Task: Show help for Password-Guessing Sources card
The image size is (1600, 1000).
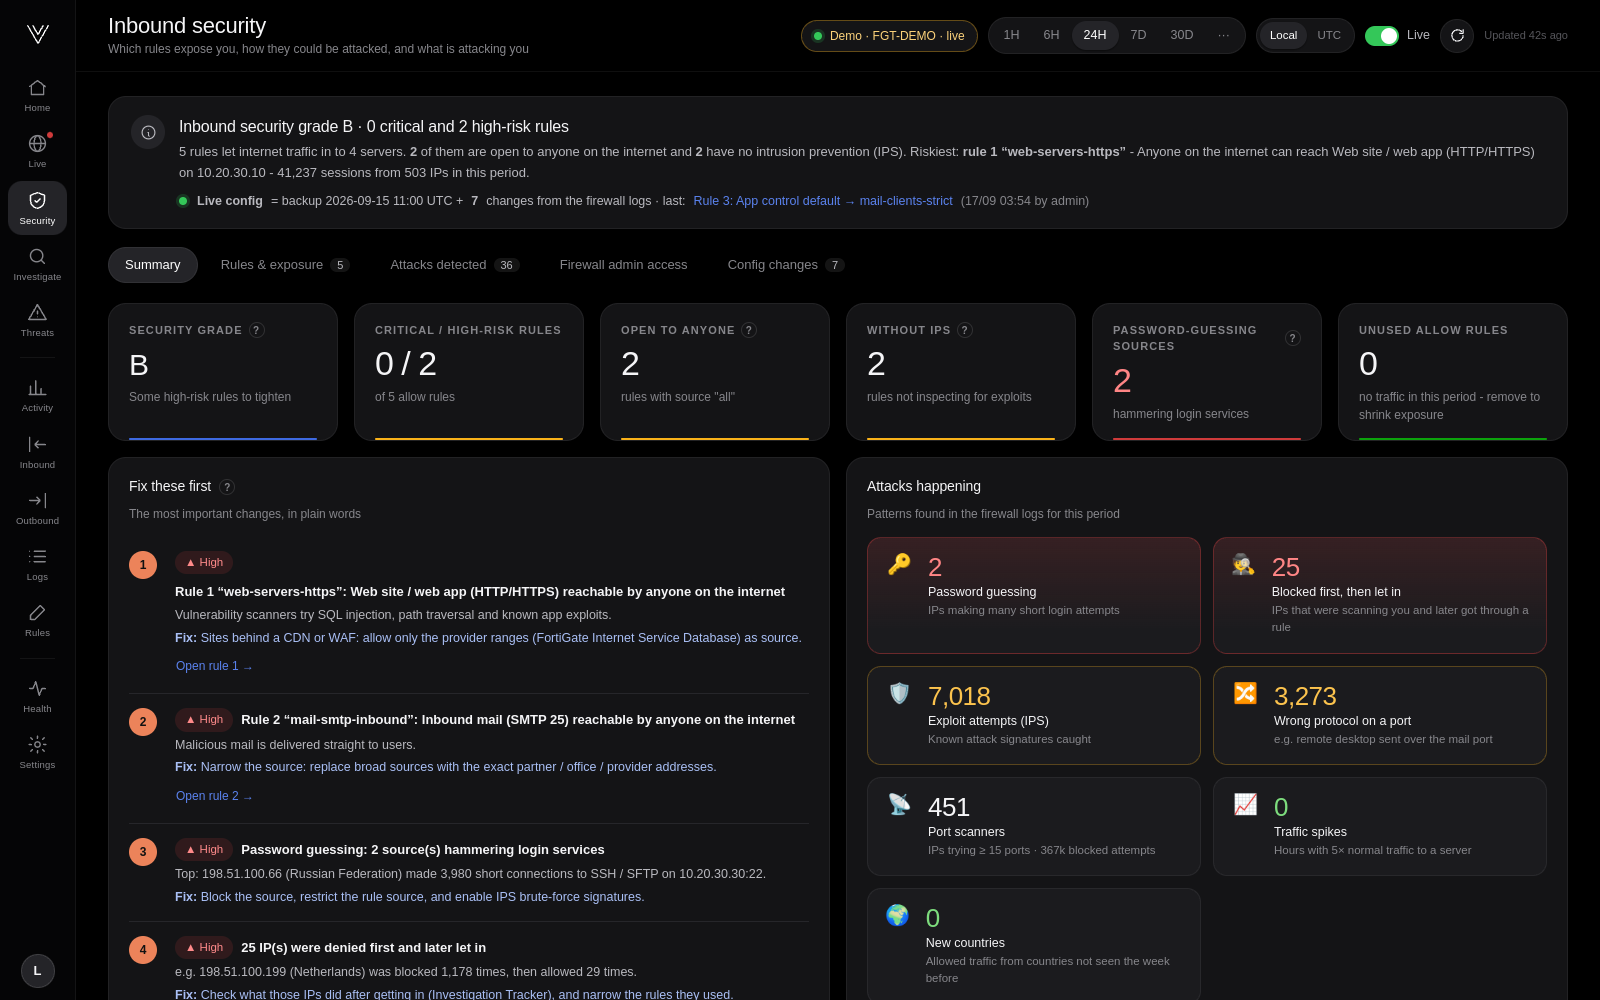Action: 1293,338
